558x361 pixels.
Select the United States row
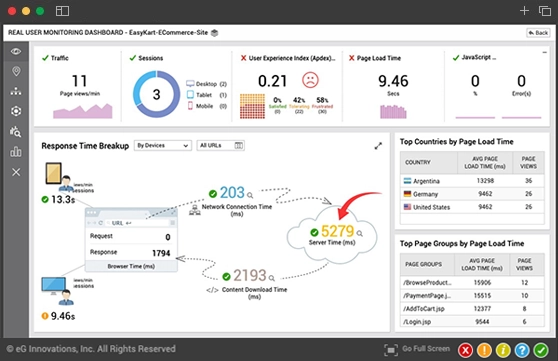pyautogui.click(x=472, y=207)
